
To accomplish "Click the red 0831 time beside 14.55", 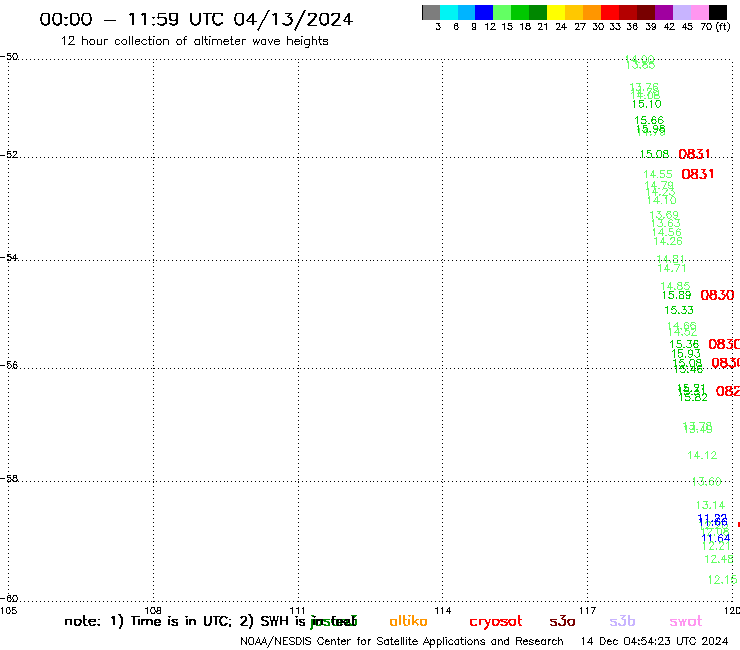I will point(698,174).
